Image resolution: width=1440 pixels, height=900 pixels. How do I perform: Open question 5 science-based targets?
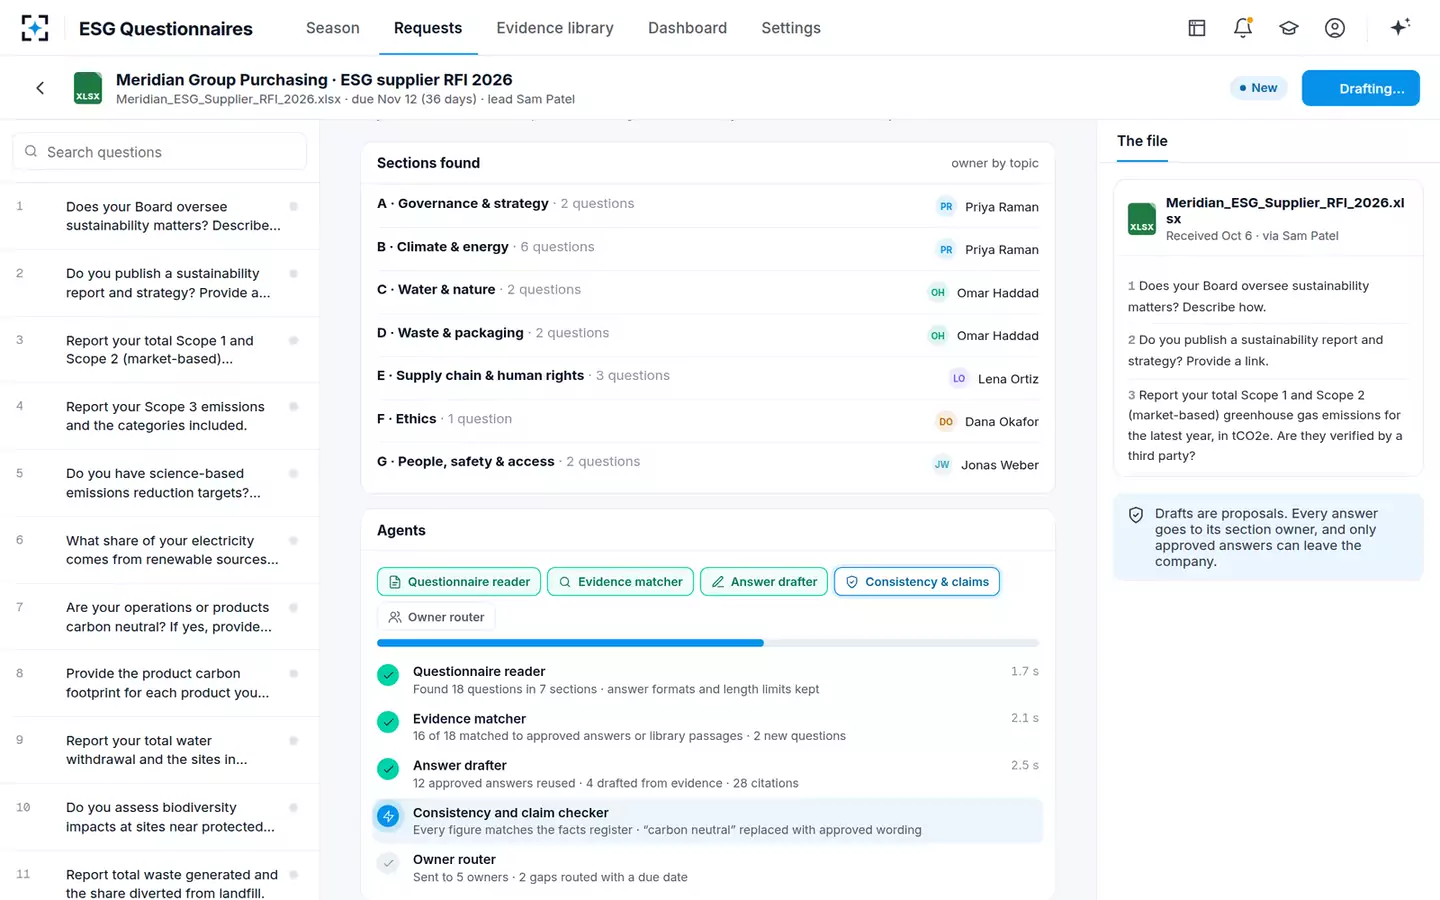click(160, 483)
